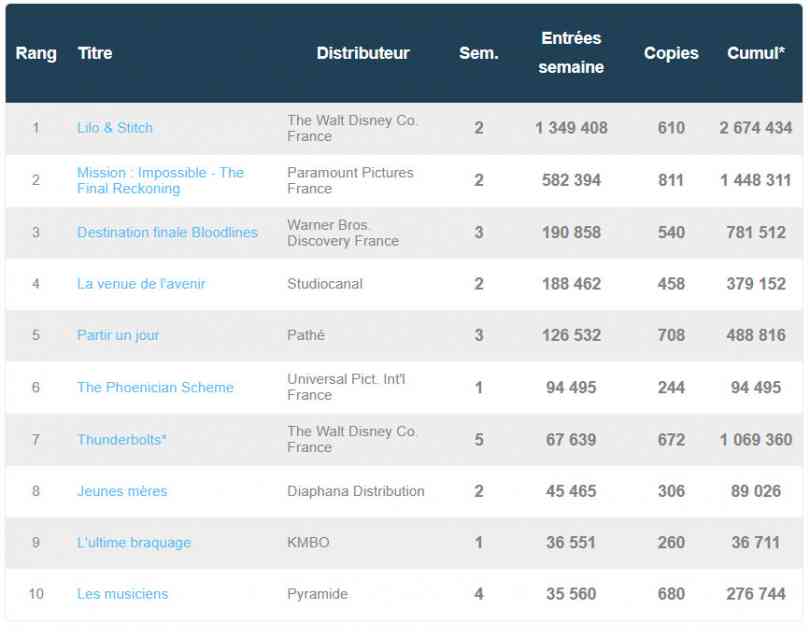
Task: Select copies value 610
Action: pyautogui.click(x=671, y=128)
